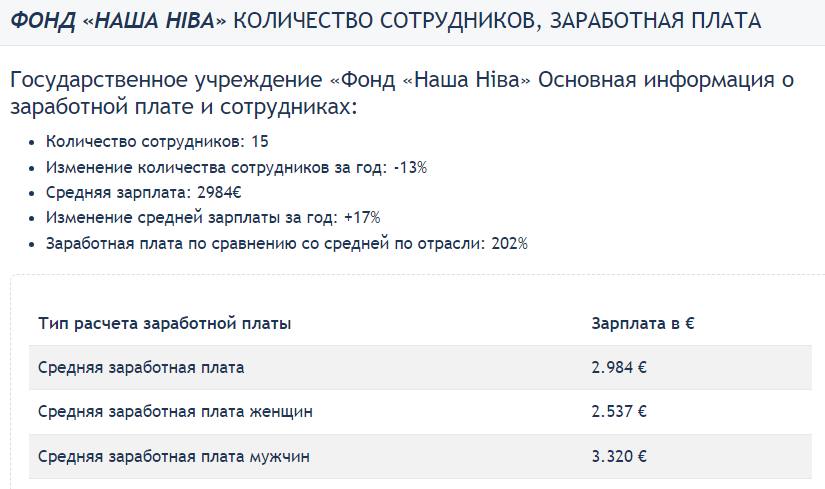This screenshot has width=825, height=489.
Task: Click 'заработной плате и сотрудниках:' subtitle line
Action: coord(184,107)
